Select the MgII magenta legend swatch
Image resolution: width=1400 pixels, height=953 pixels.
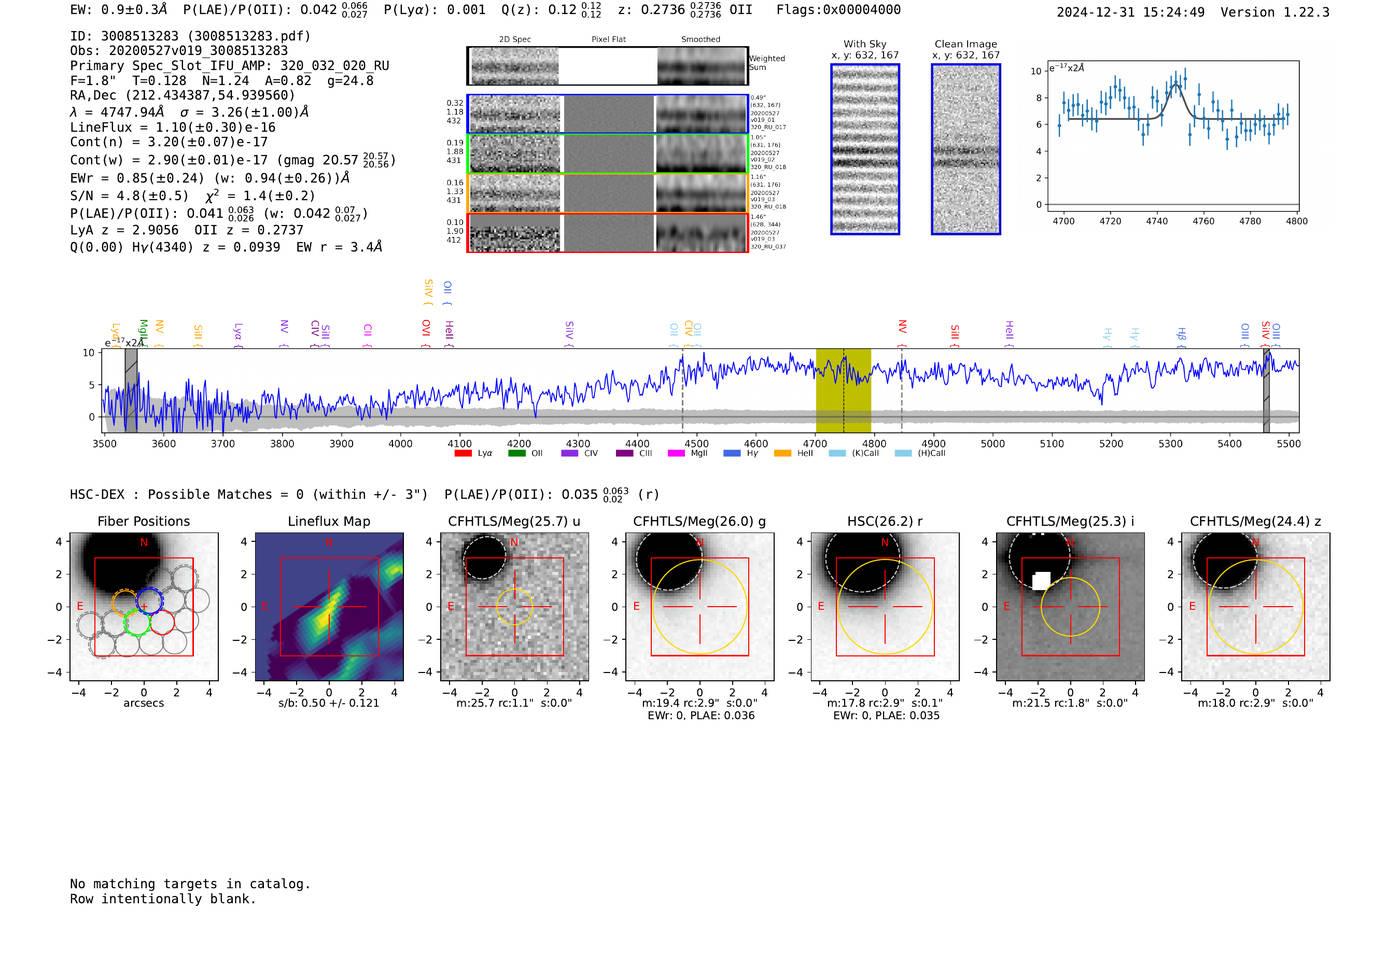click(x=676, y=454)
